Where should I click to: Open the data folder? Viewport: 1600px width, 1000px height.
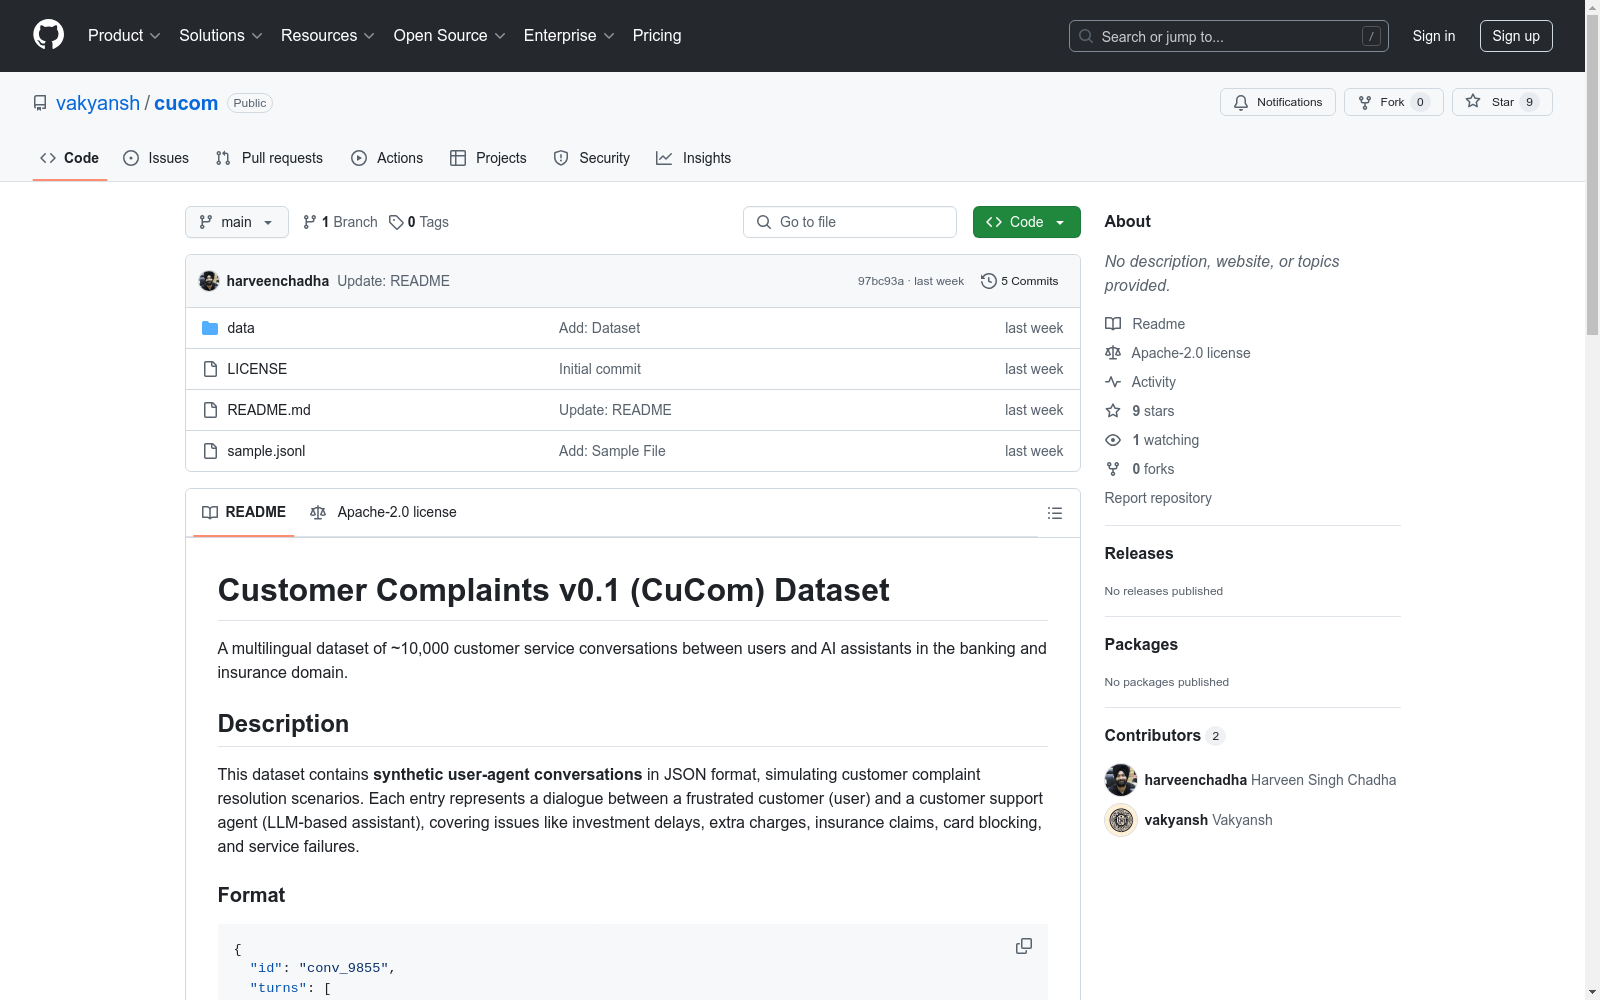click(241, 328)
